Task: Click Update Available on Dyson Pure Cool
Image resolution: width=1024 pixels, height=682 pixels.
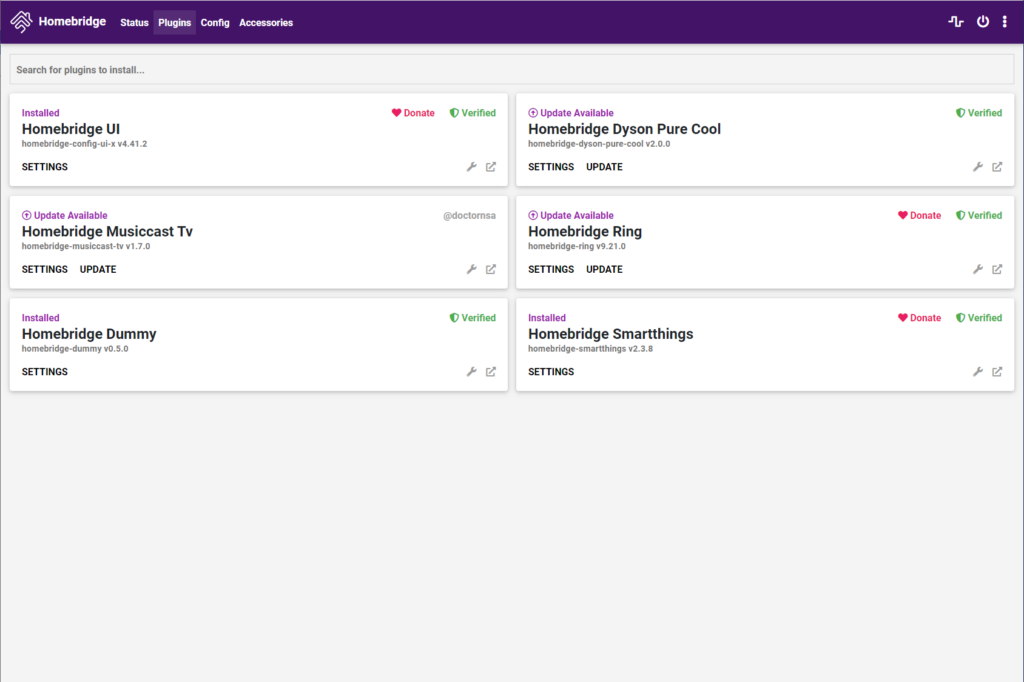Action: tap(571, 113)
